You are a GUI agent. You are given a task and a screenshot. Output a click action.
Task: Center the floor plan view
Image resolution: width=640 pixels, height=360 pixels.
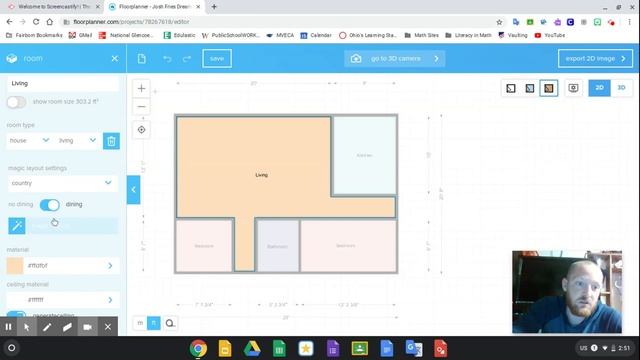(x=141, y=130)
